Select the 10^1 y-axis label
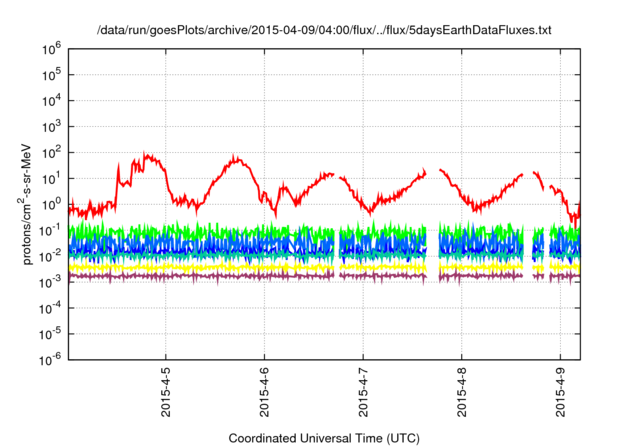The image size is (640, 448). pos(51,178)
